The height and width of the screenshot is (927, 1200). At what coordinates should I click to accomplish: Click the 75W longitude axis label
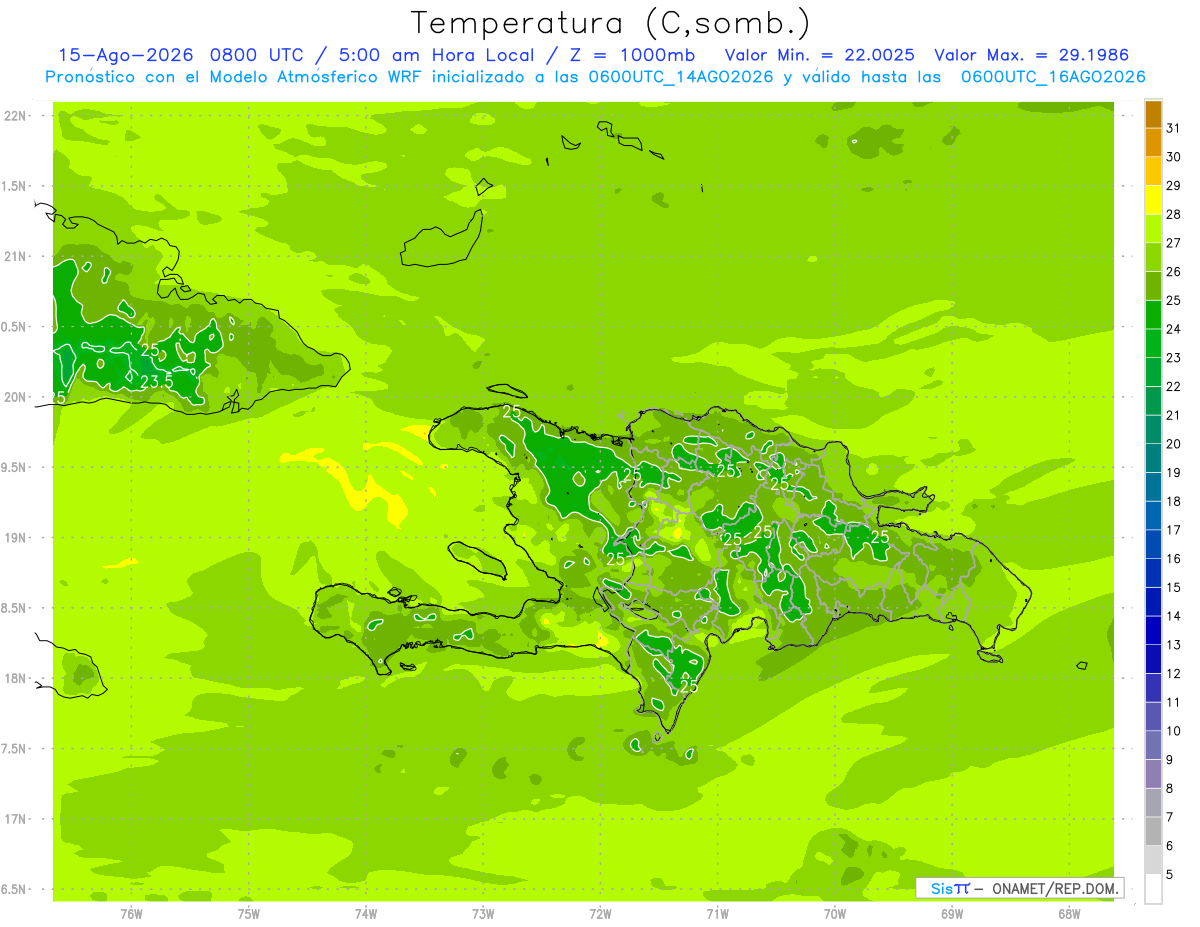coord(248,913)
